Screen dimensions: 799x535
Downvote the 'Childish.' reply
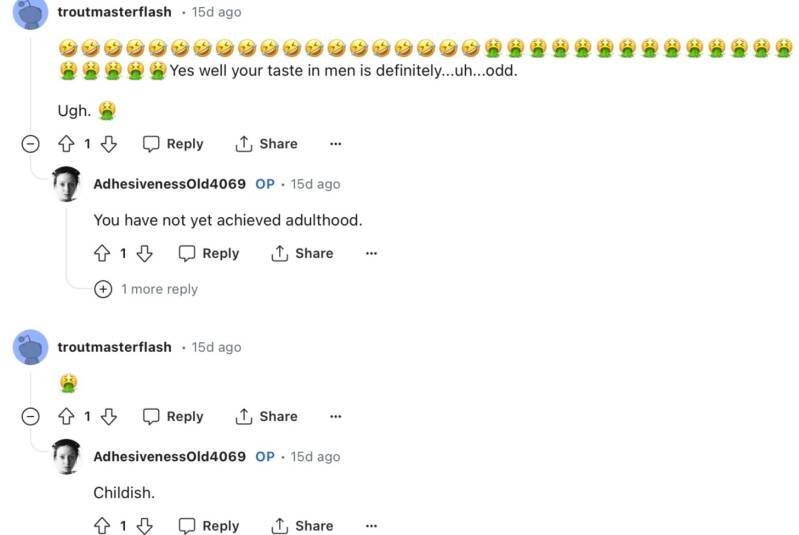click(x=145, y=526)
